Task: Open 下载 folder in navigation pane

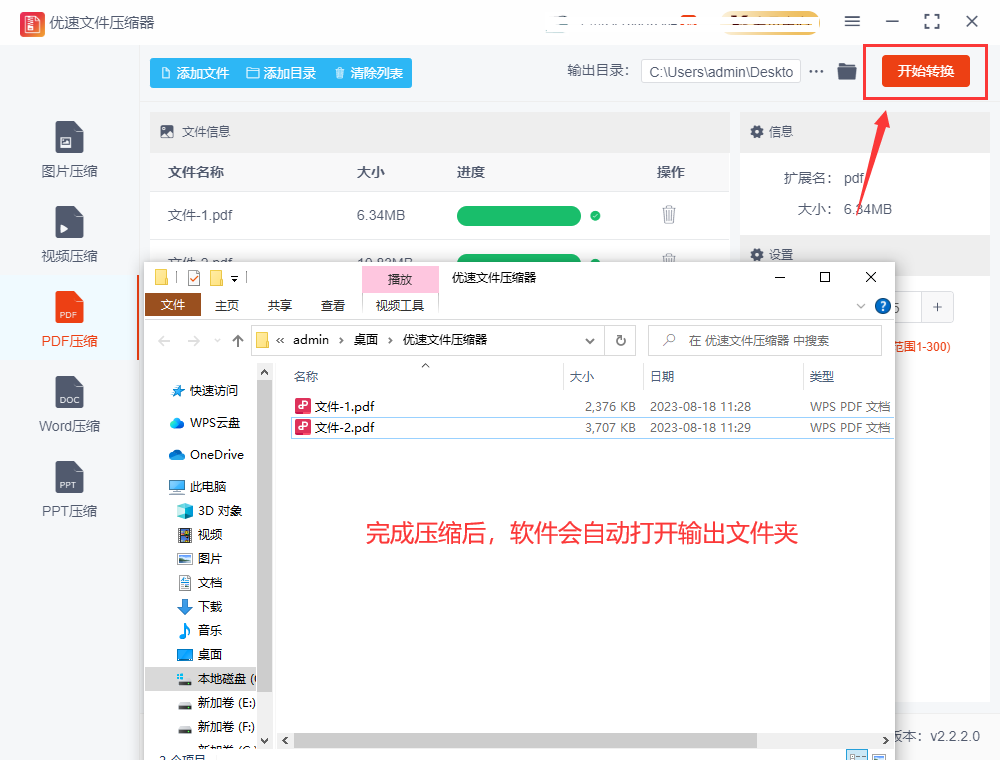Action: [x=200, y=606]
